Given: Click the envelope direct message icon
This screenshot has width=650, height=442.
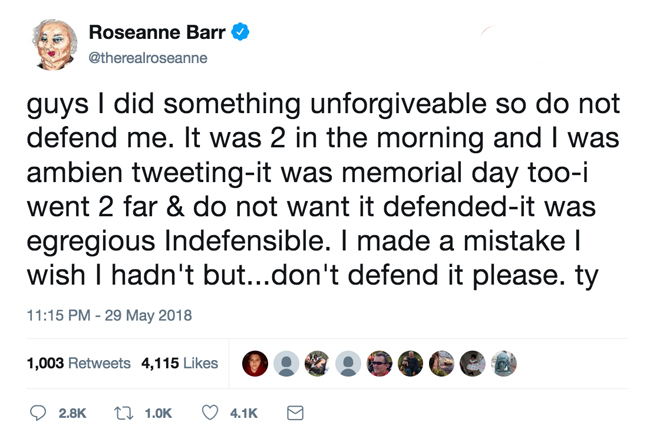Looking at the screenshot, I should coord(295,412).
